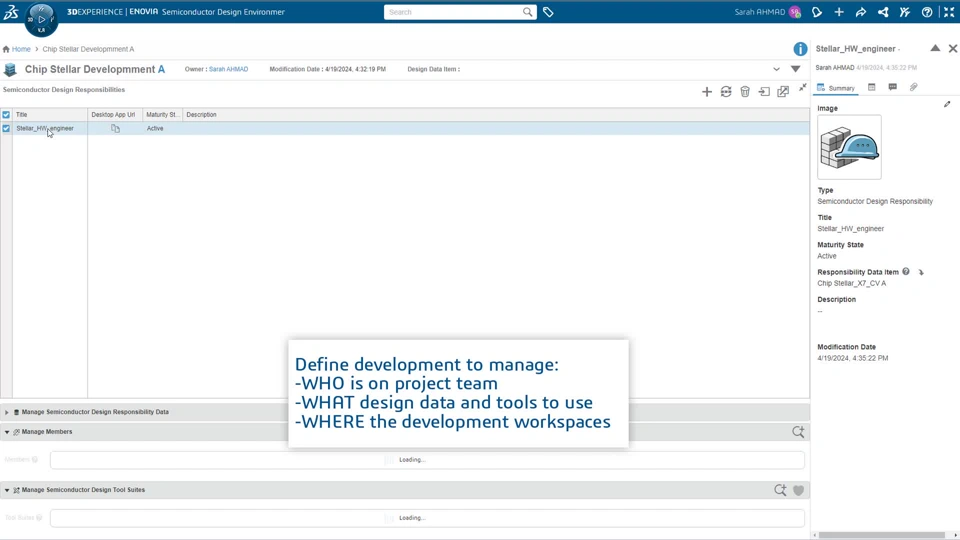Expand Manage Semiconductor Design Responsibility Data section
Viewport: 960px width, 540px height.
point(7,413)
